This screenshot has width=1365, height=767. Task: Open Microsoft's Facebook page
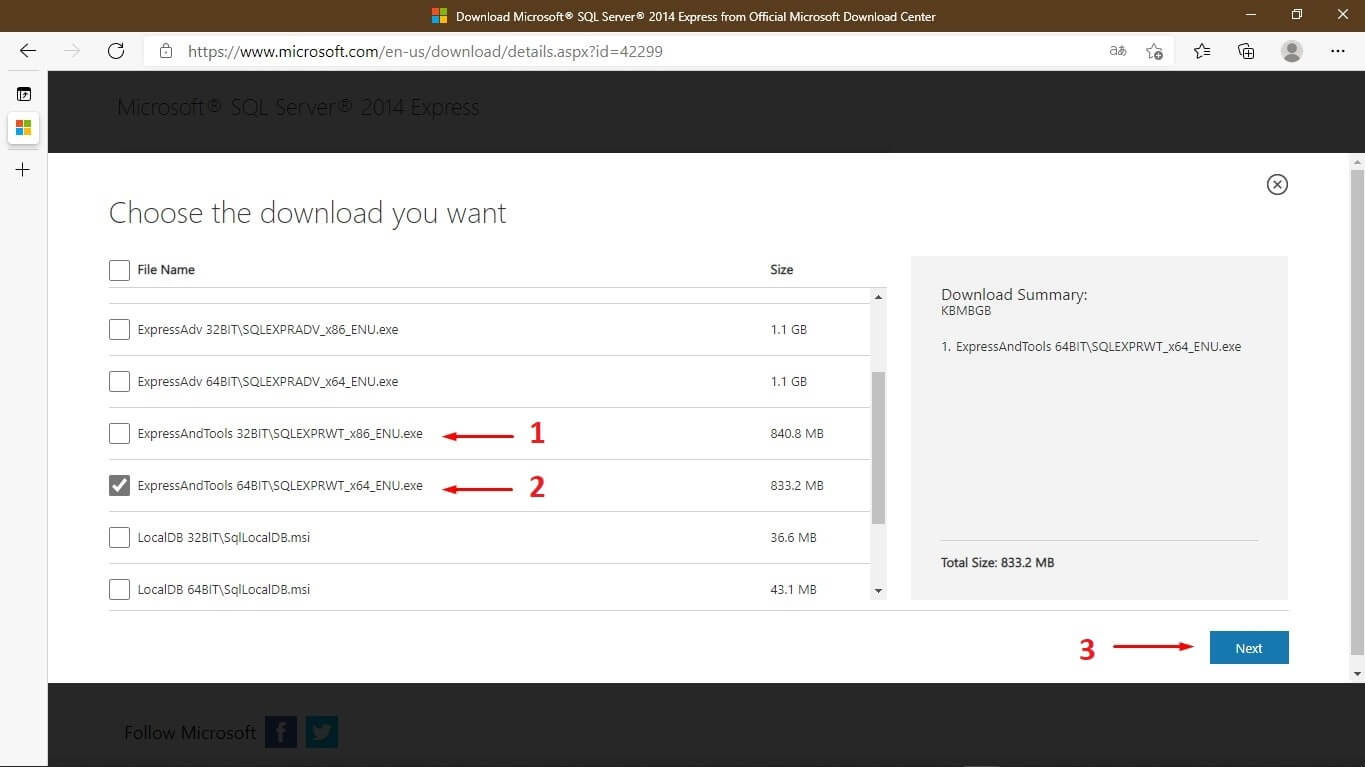281,732
